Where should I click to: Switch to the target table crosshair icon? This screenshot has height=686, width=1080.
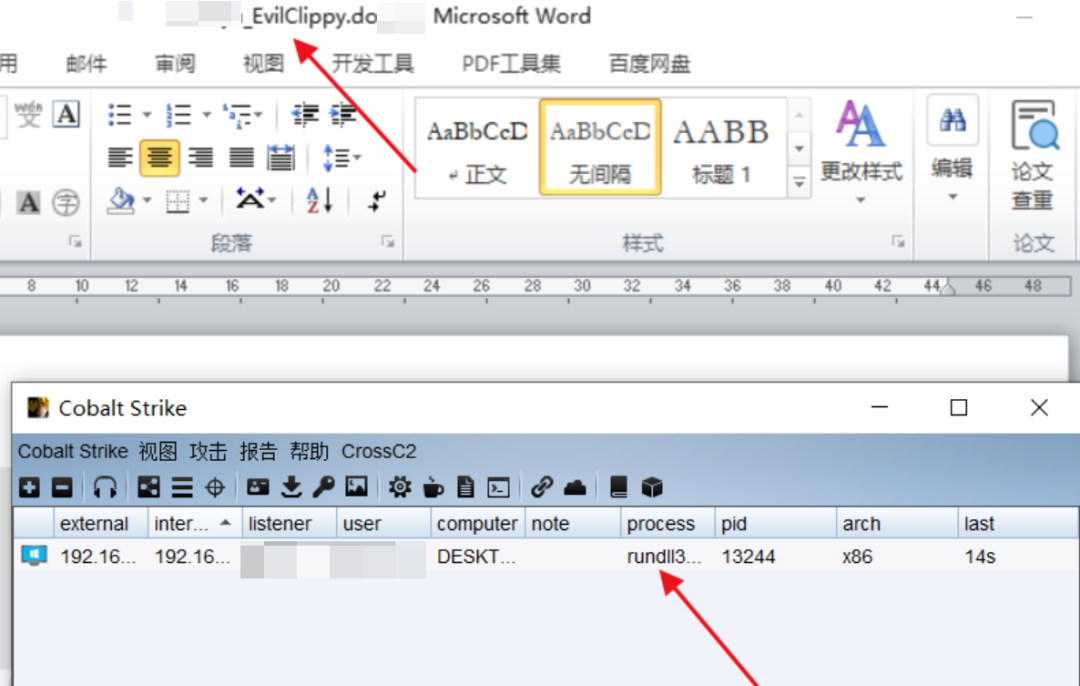click(215, 488)
